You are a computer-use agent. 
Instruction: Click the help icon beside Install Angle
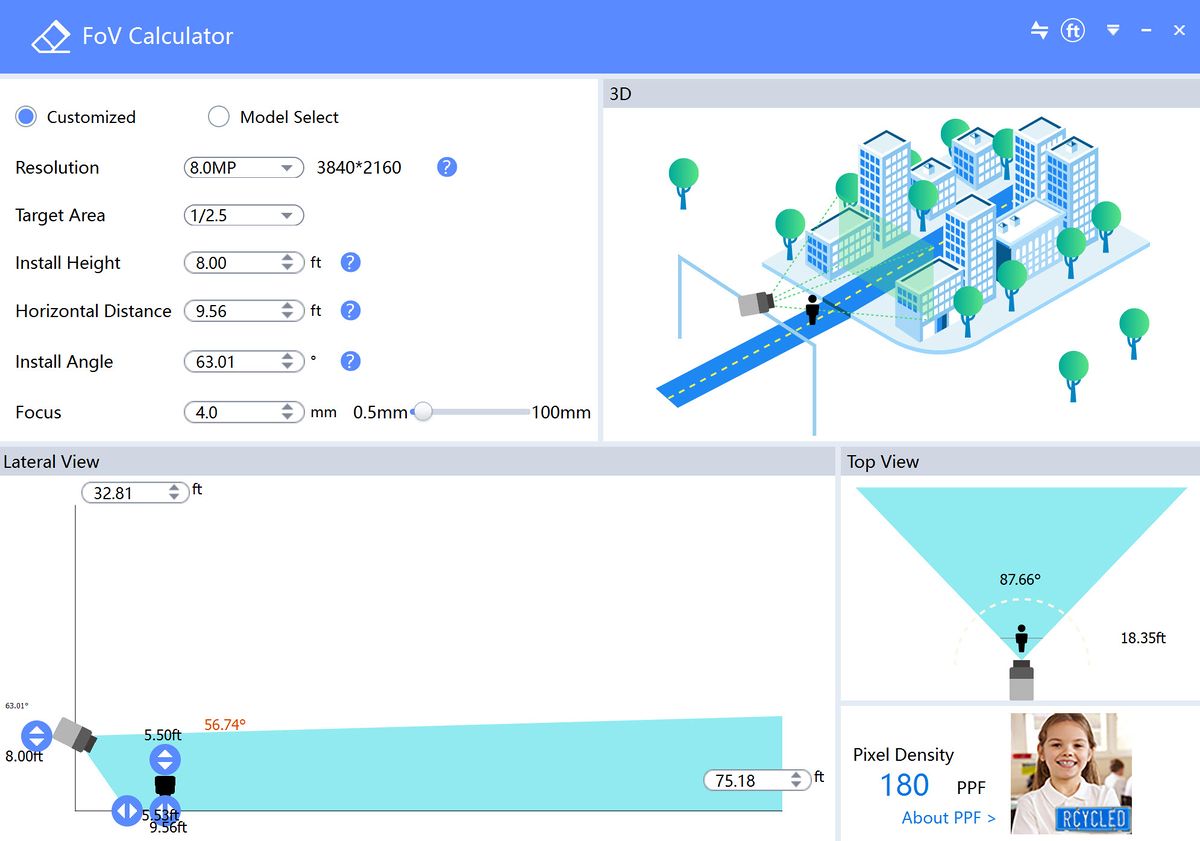coord(350,361)
